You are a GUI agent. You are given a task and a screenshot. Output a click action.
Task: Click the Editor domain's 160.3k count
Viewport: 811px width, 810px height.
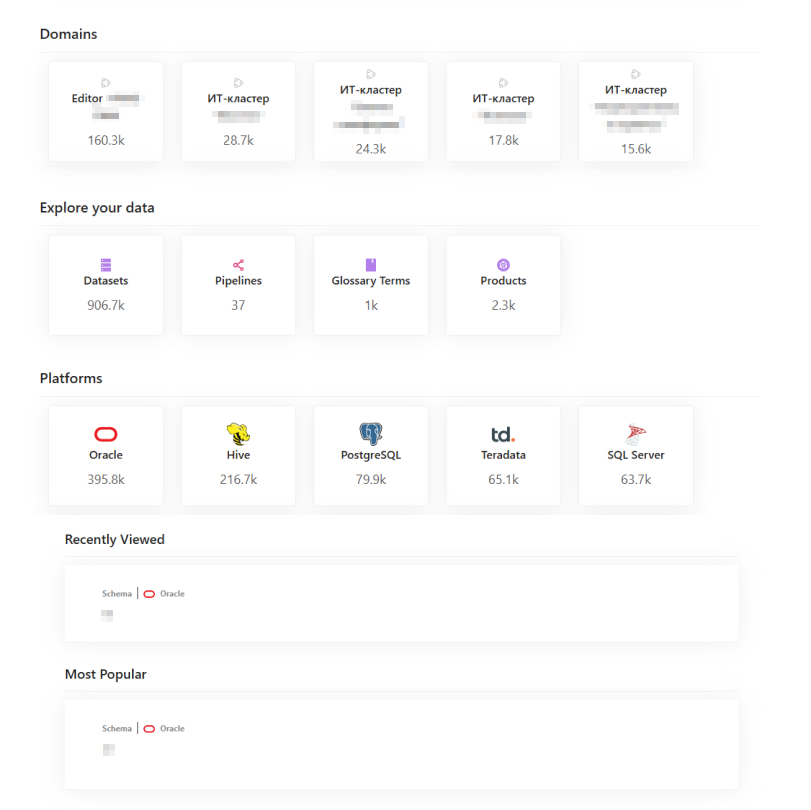click(x=105, y=141)
